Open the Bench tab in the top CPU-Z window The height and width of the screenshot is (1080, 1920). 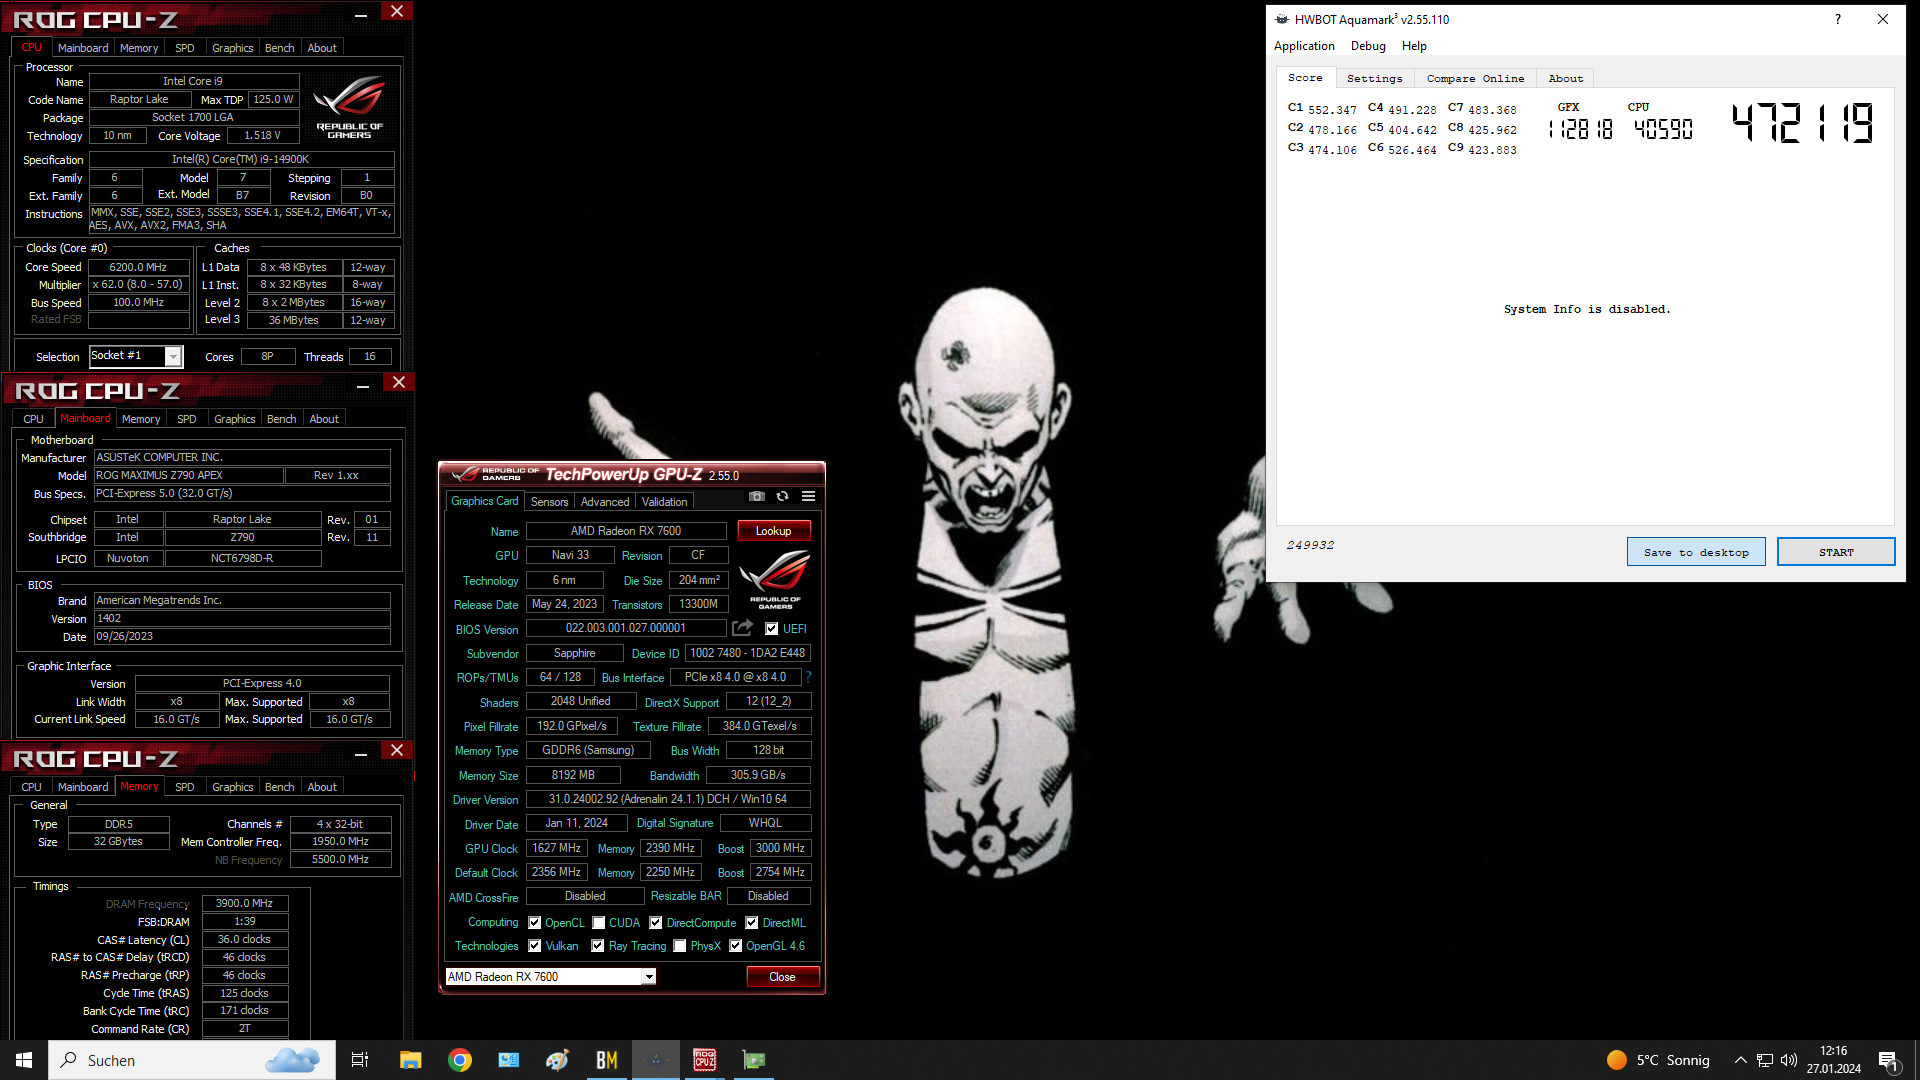pos(279,48)
